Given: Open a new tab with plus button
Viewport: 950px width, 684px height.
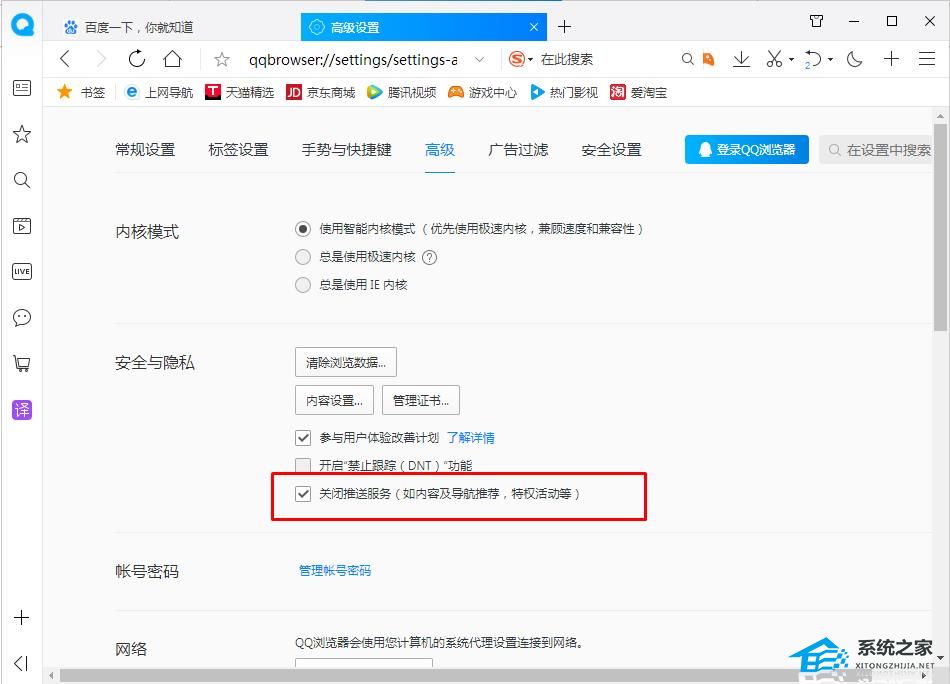Looking at the screenshot, I should [564, 27].
